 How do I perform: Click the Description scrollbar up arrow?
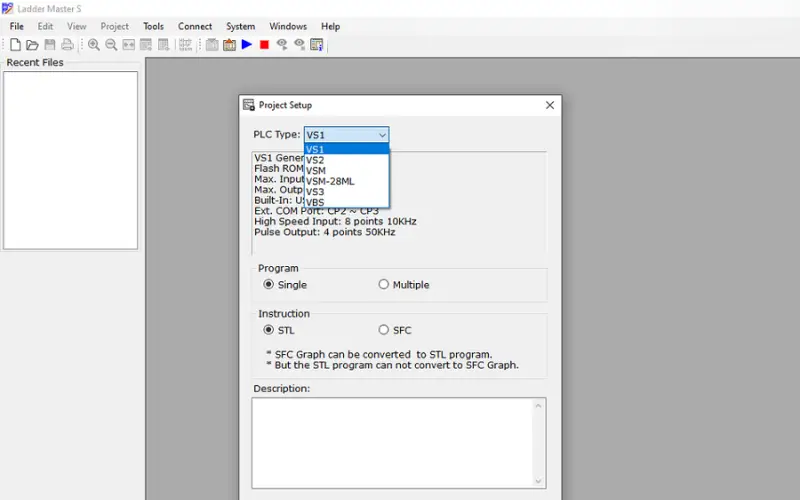point(538,406)
